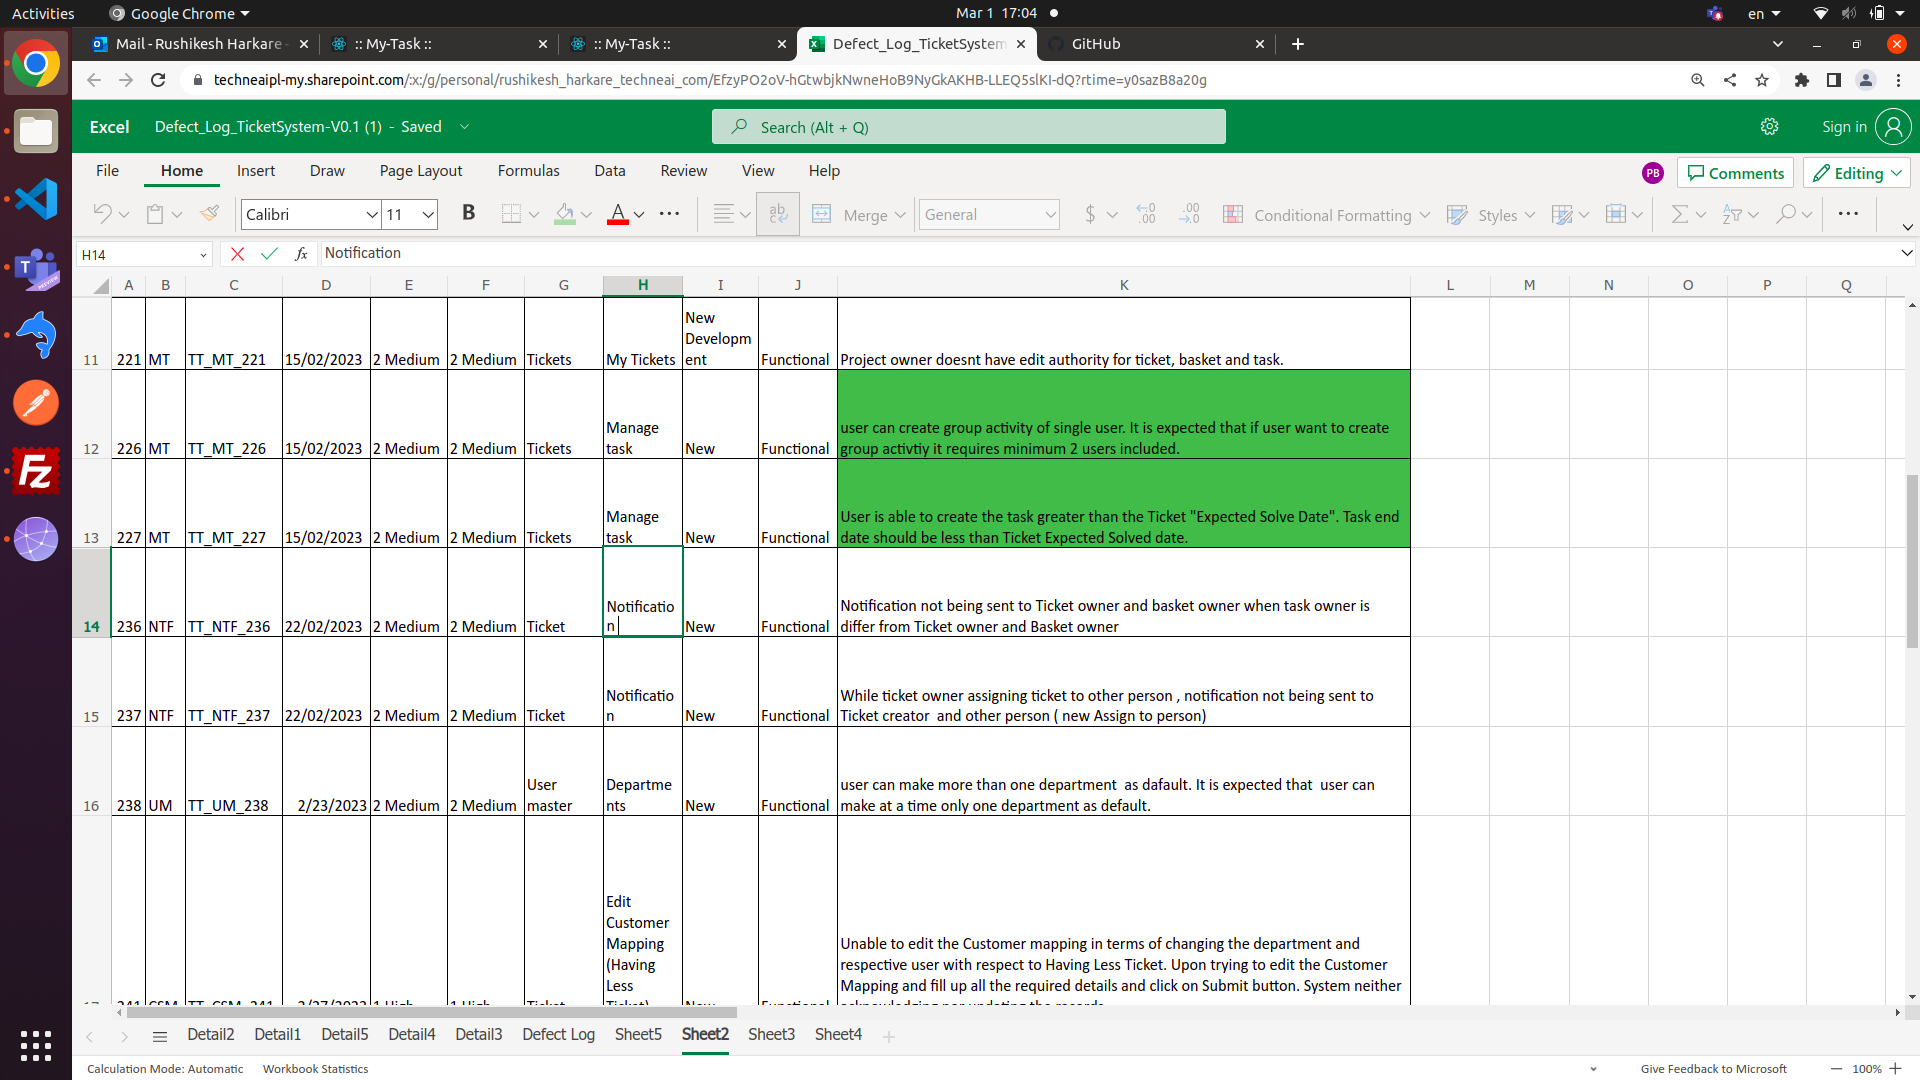Click the Find and Select magnifier icon

pyautogui.click(x=1785, y=214)
